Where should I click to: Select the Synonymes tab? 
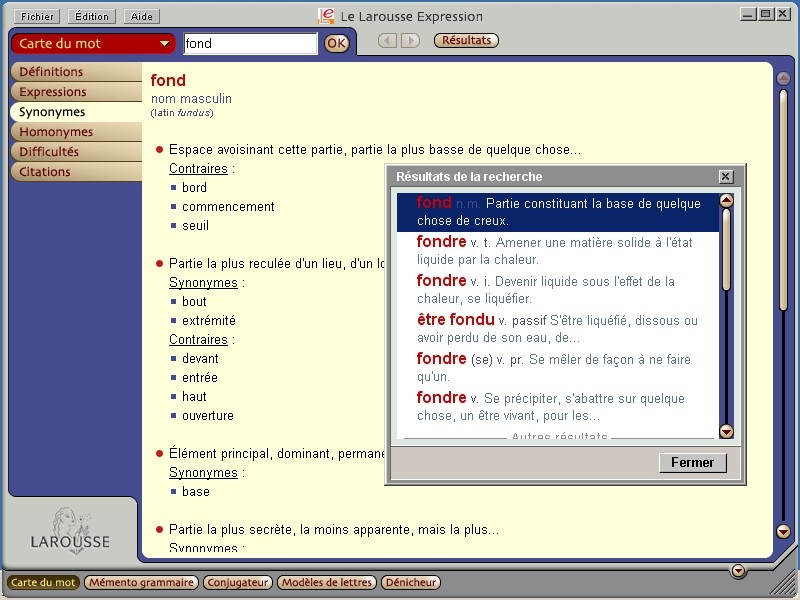tap(76, 112)
